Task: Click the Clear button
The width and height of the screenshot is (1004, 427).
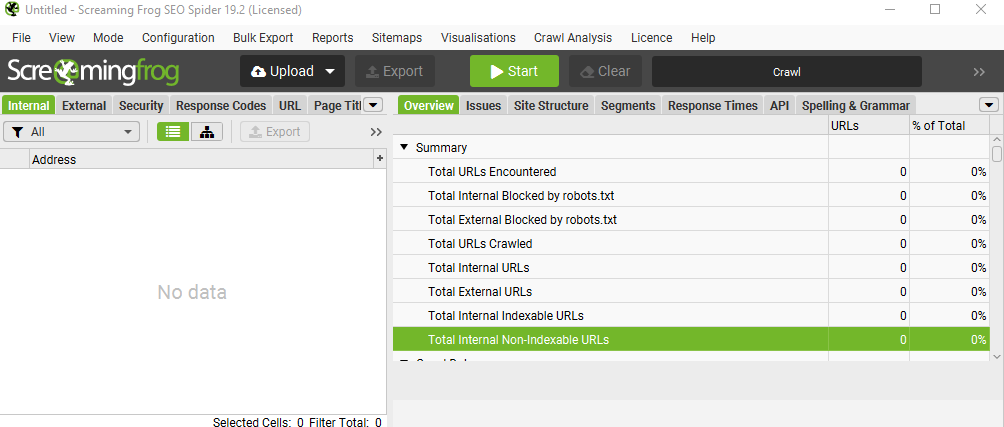Action: point(605,71)
